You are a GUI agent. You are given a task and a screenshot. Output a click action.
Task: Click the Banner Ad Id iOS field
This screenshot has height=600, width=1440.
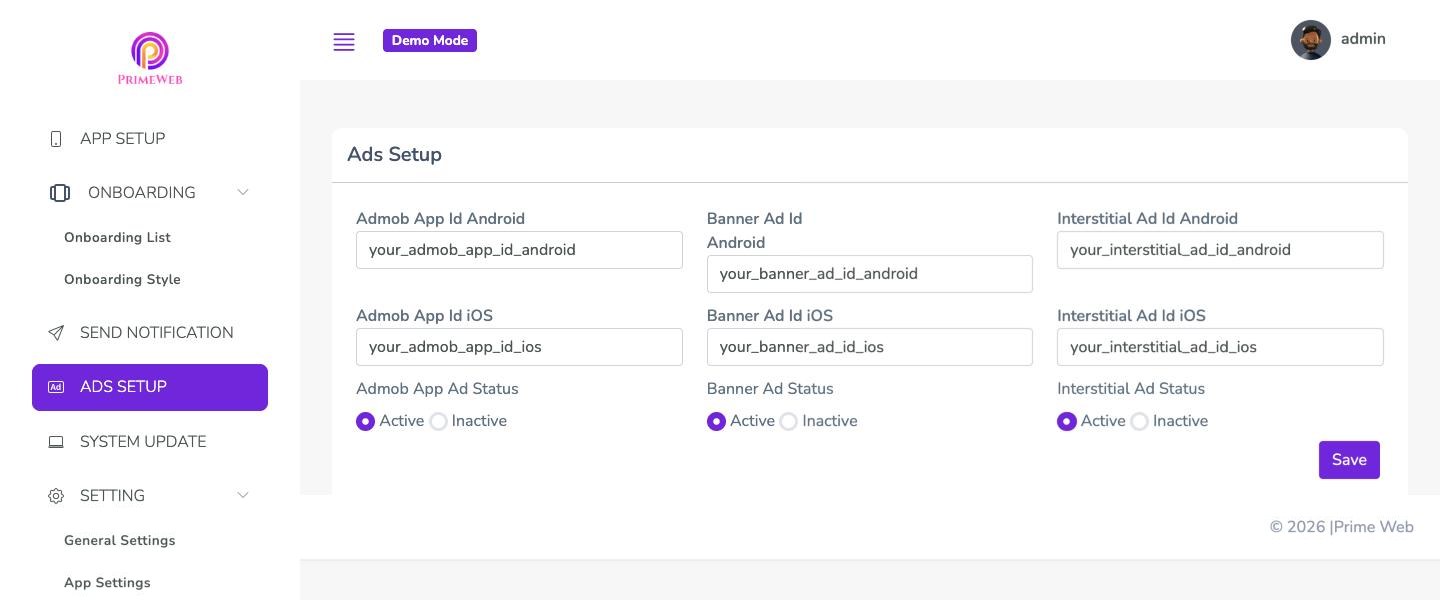pyautogui.click(x=870, y=347)
